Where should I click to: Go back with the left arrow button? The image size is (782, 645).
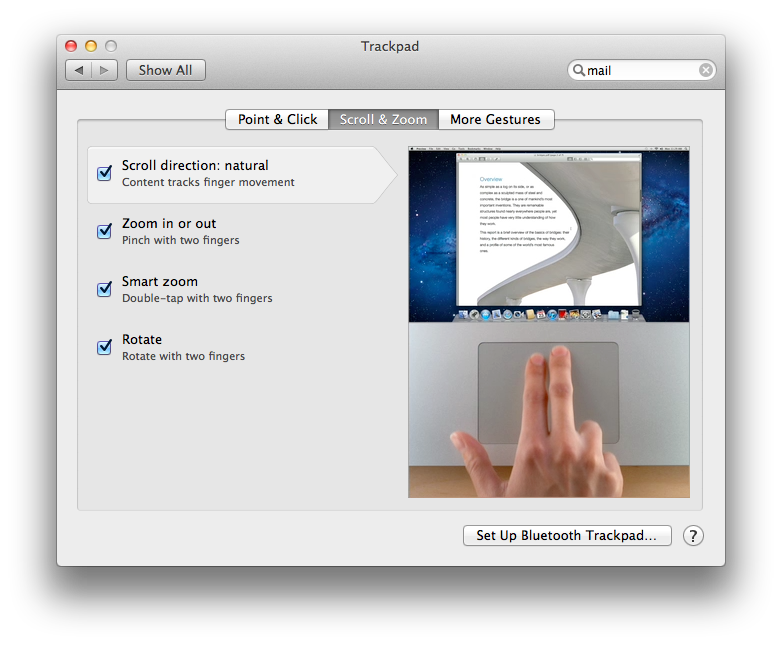tap(78, 70)
